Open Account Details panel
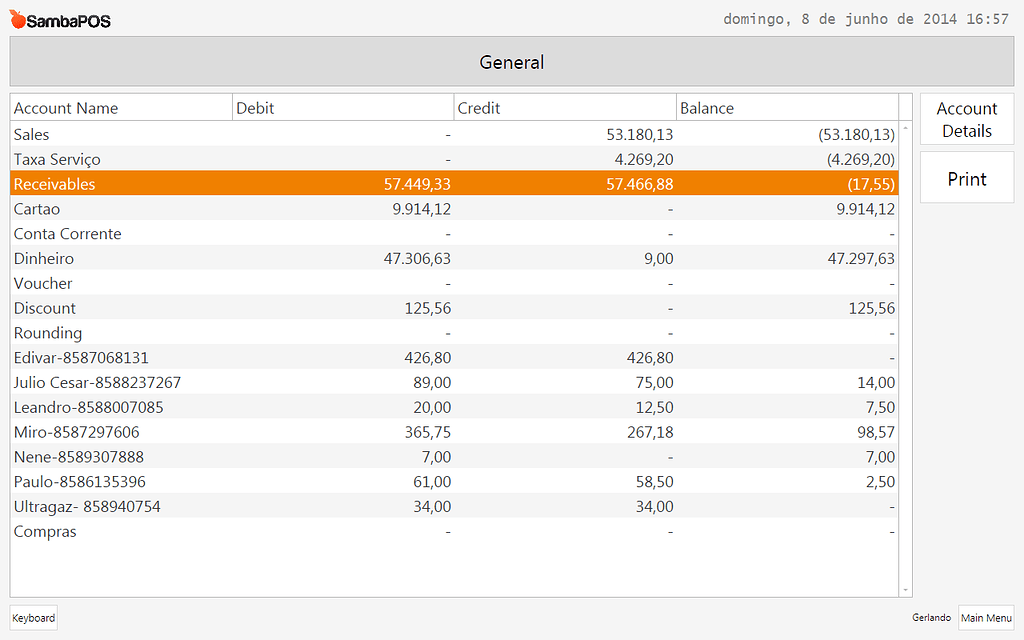This screenshot has width=1024, height=640. (x=966, y=118)
